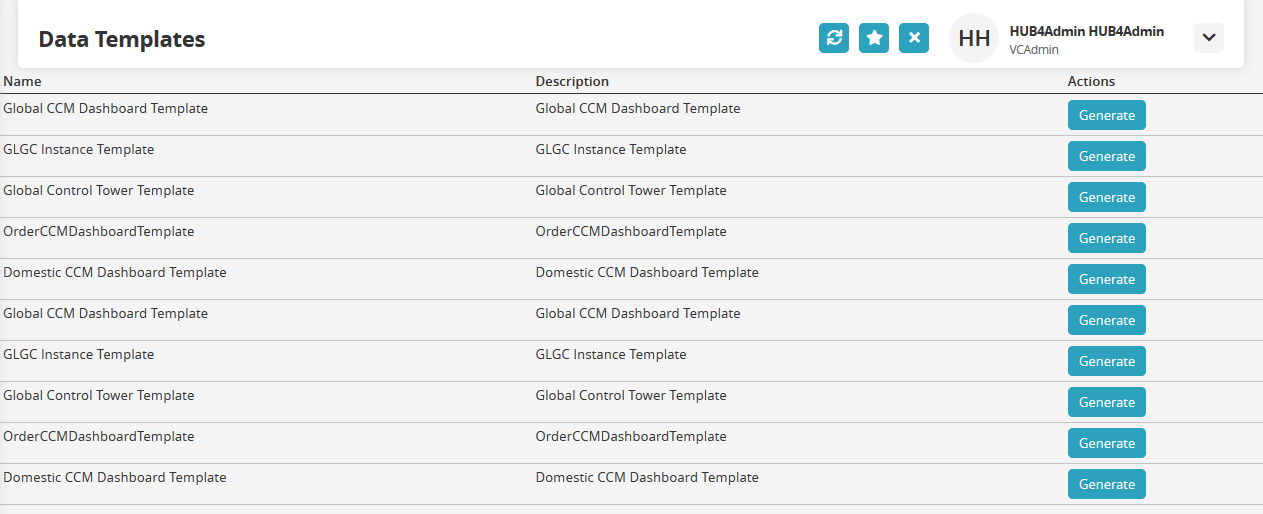Generate the first OrderCCMDashboardTemplate entry

(1107, 238)
